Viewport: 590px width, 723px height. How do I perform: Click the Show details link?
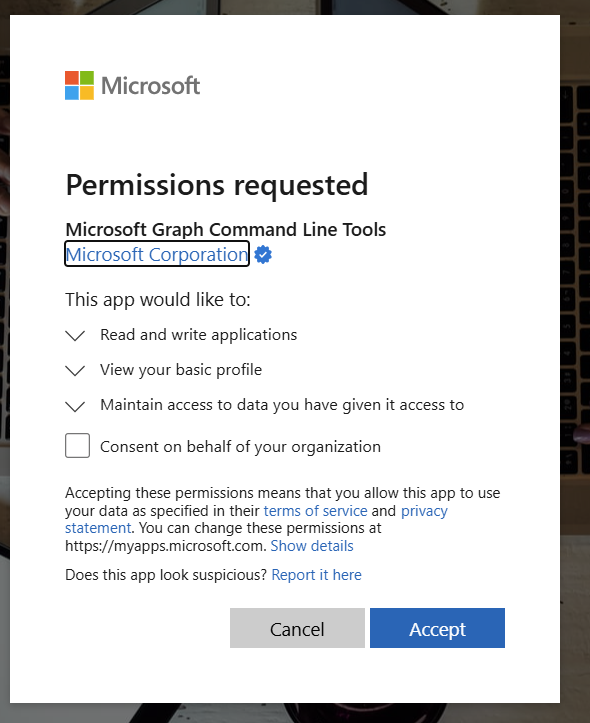tap(312, 546)
